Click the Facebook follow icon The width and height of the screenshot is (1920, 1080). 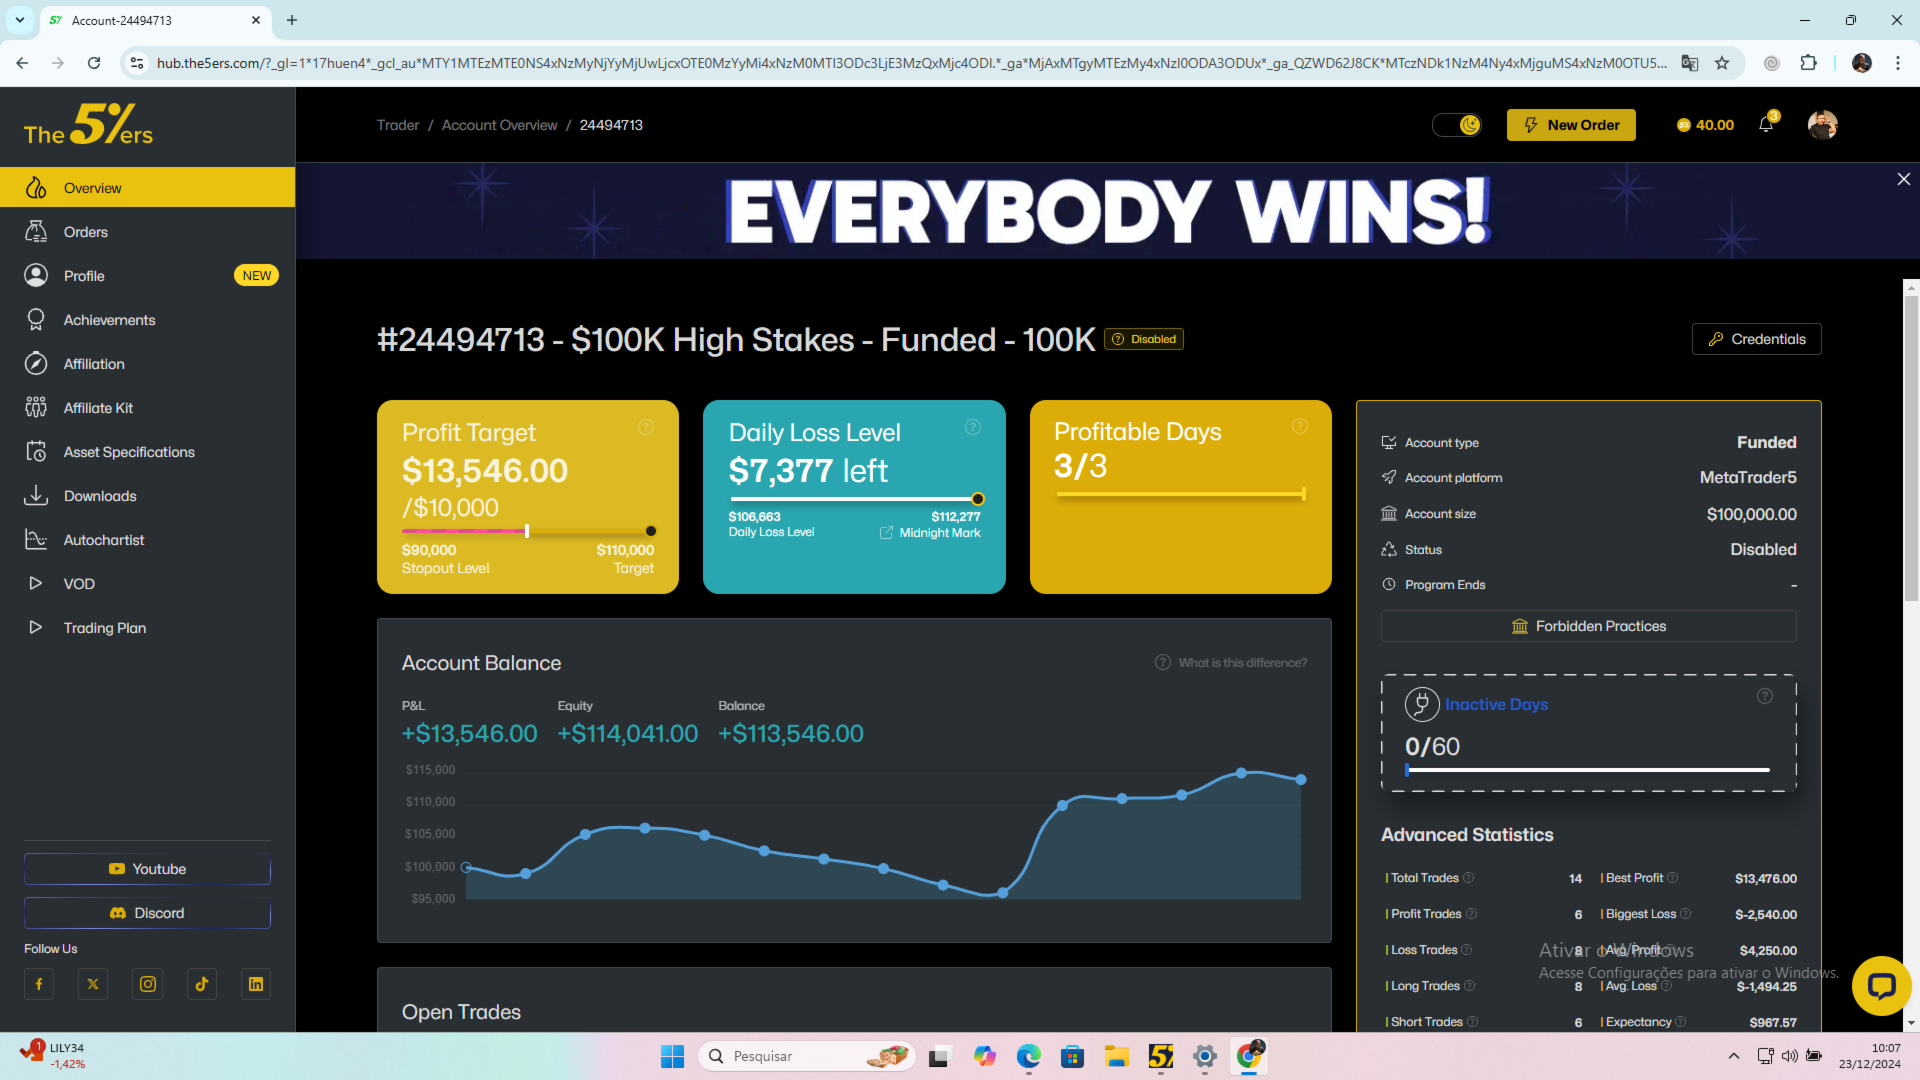click(39, 984)
